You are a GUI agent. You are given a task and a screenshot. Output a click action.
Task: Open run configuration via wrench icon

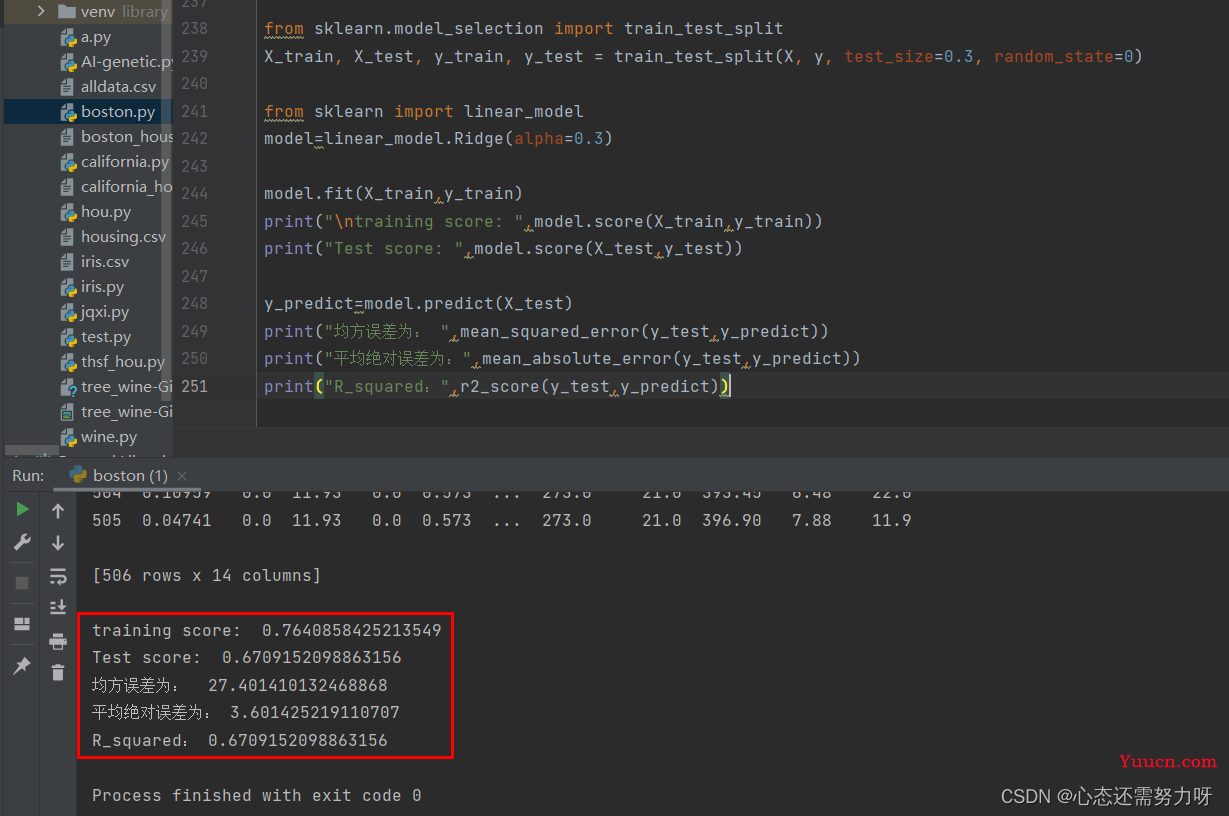point(22,542)
